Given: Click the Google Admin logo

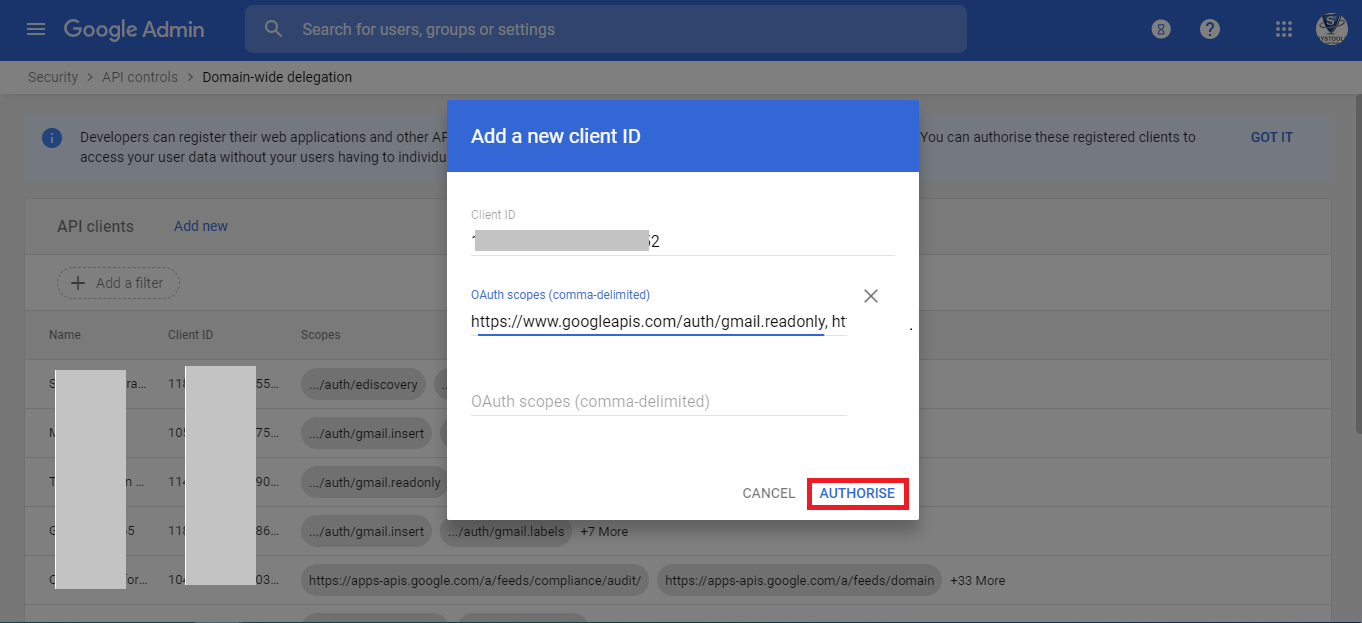Looking at the screenshot, I should [134, 29].
